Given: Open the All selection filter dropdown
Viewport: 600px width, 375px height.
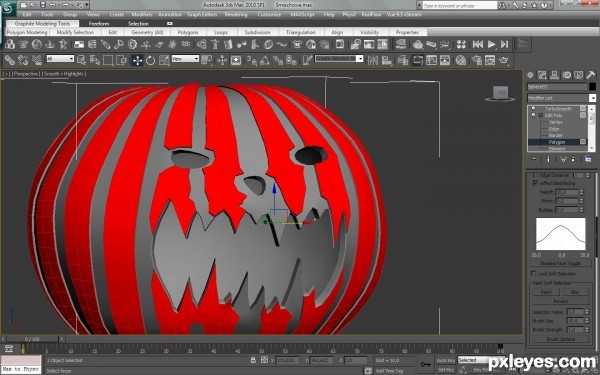Looking at the screenshot, I should [60, 59].
